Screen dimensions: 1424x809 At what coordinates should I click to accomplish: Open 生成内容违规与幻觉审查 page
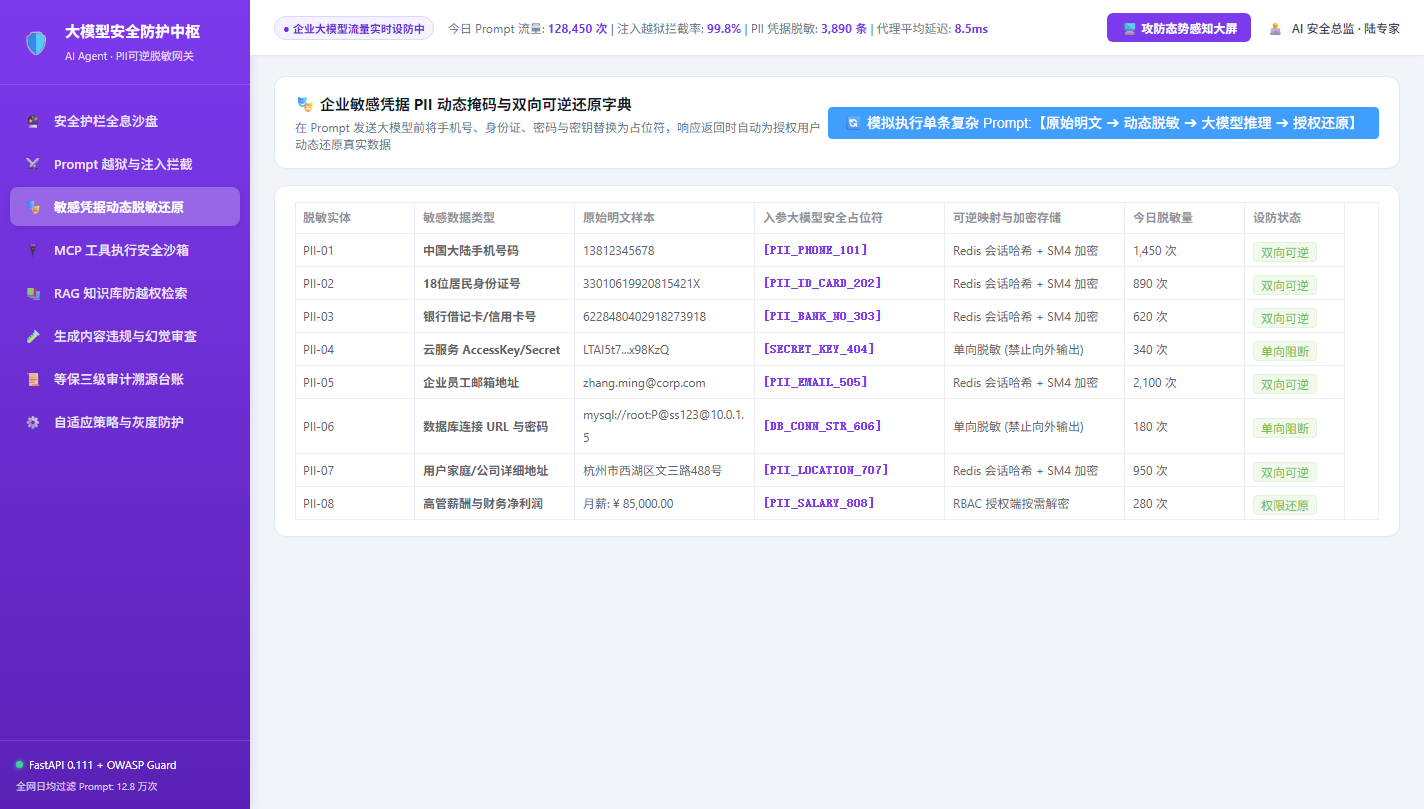(125, 336)
